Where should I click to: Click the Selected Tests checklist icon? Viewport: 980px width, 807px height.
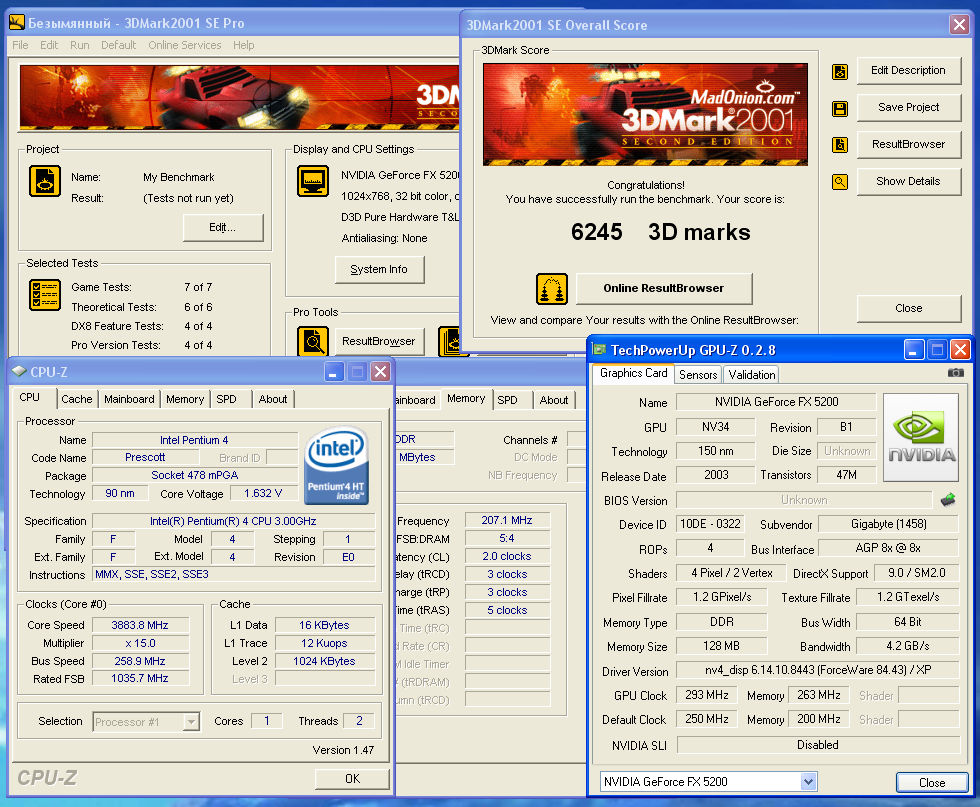pos(45,295)
